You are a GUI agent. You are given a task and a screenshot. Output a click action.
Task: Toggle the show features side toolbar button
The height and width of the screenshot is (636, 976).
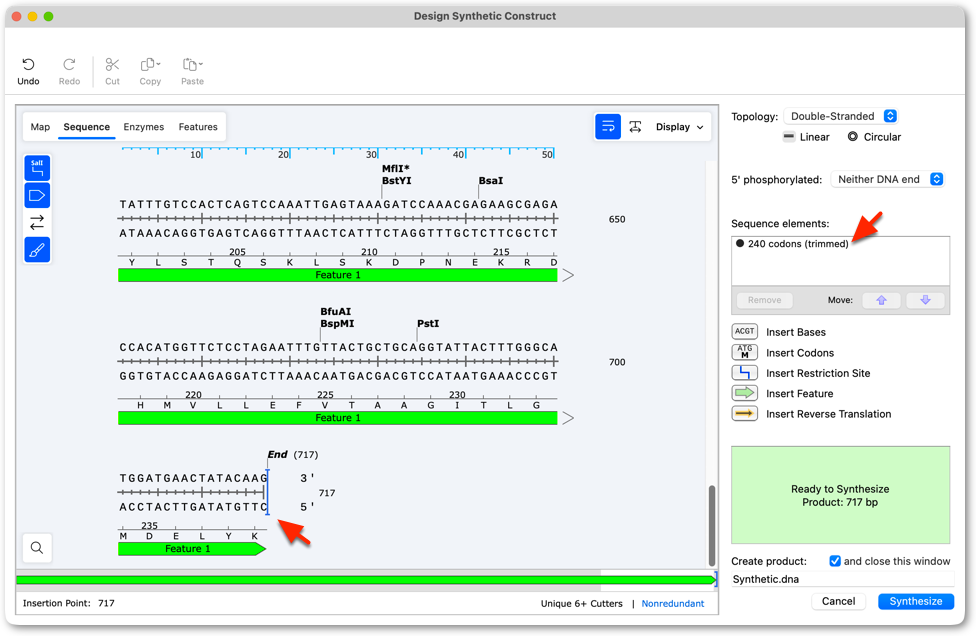[x=37, y=195]
